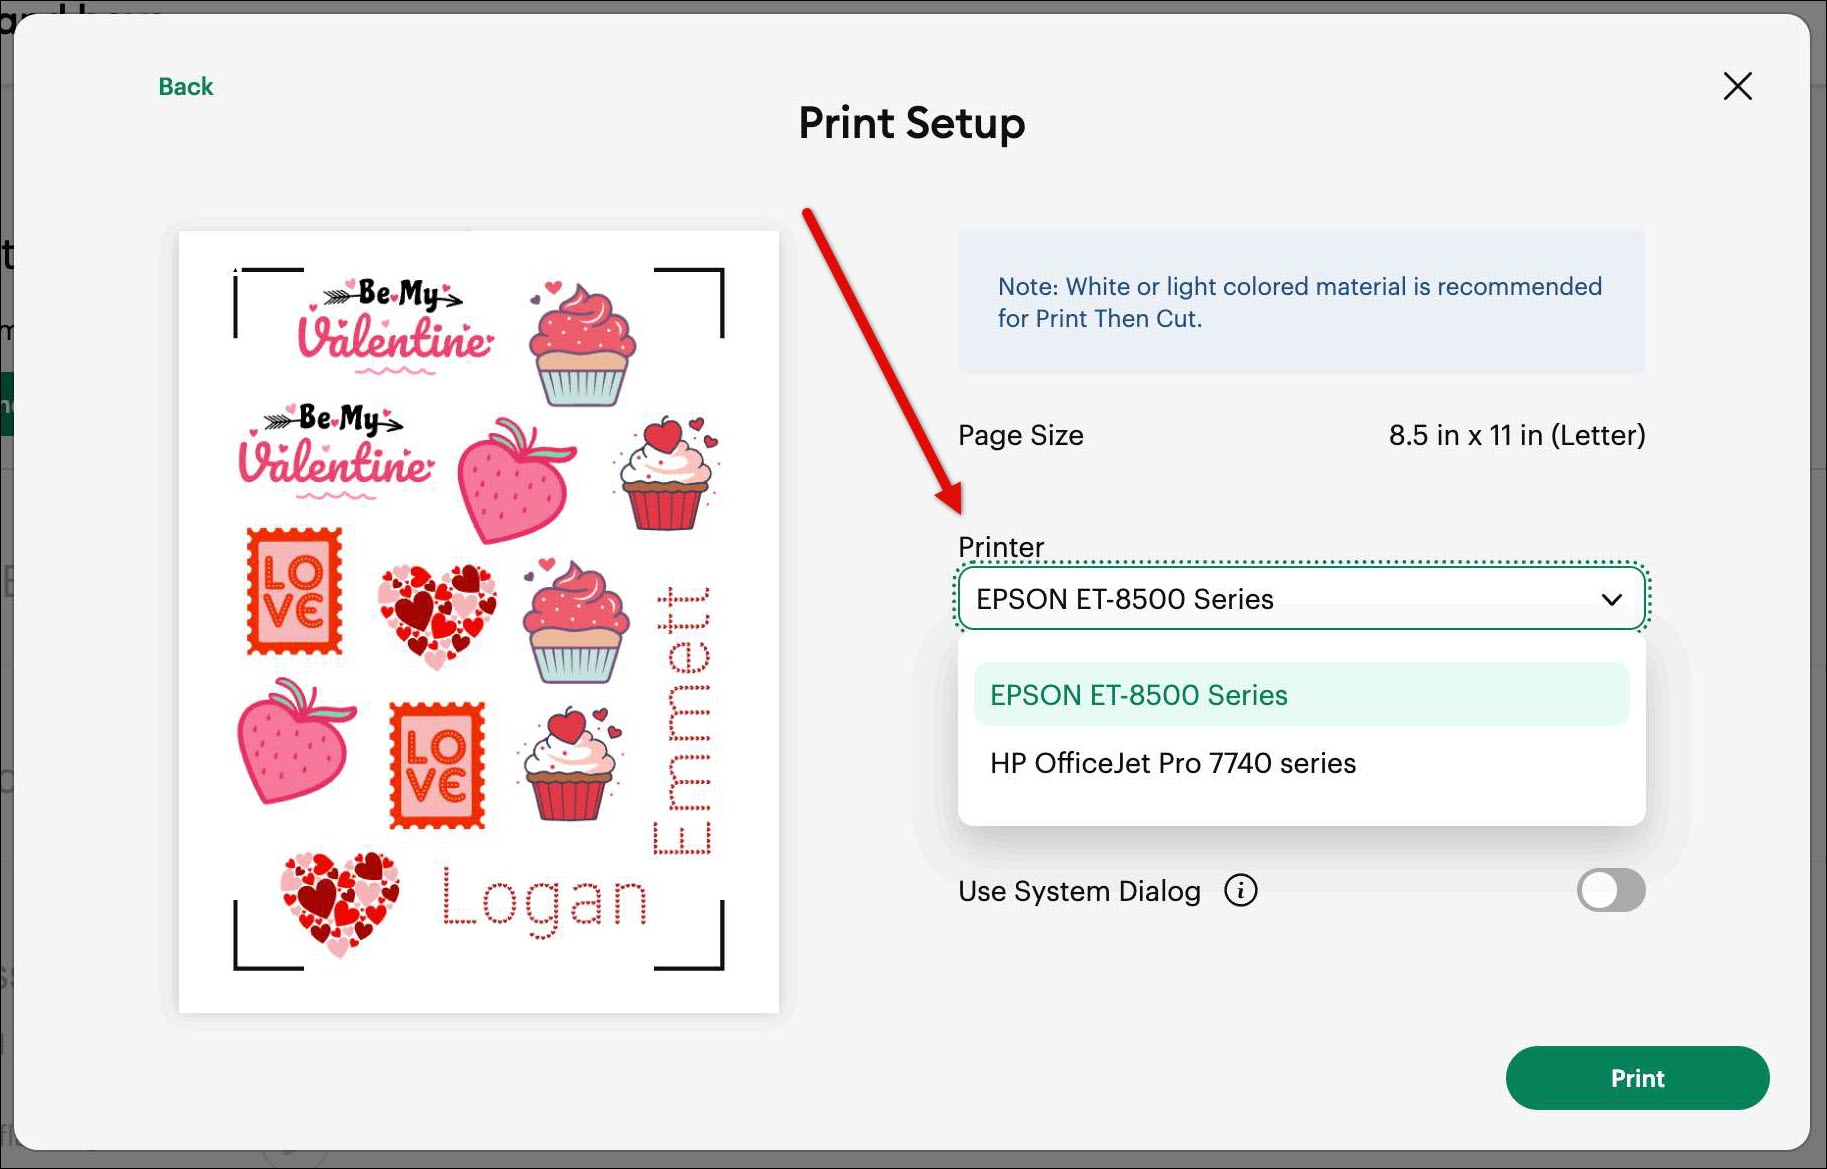Close the Print Setup dialog
This screenshot has height=1169, width=1827.
click(x=1737, y=87)
